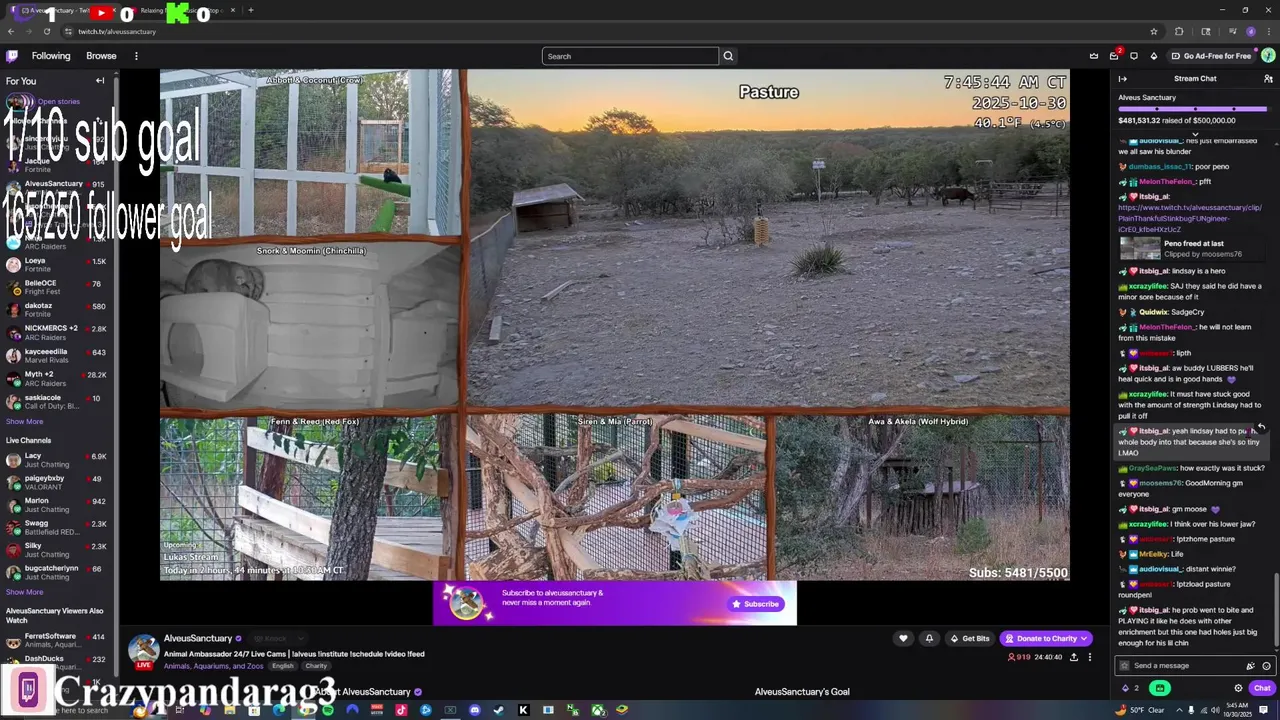Open dakotaz channel in sidebar
Viewport: 1280px width, 720px height.
pyautogui.click(x=58, y=310)
